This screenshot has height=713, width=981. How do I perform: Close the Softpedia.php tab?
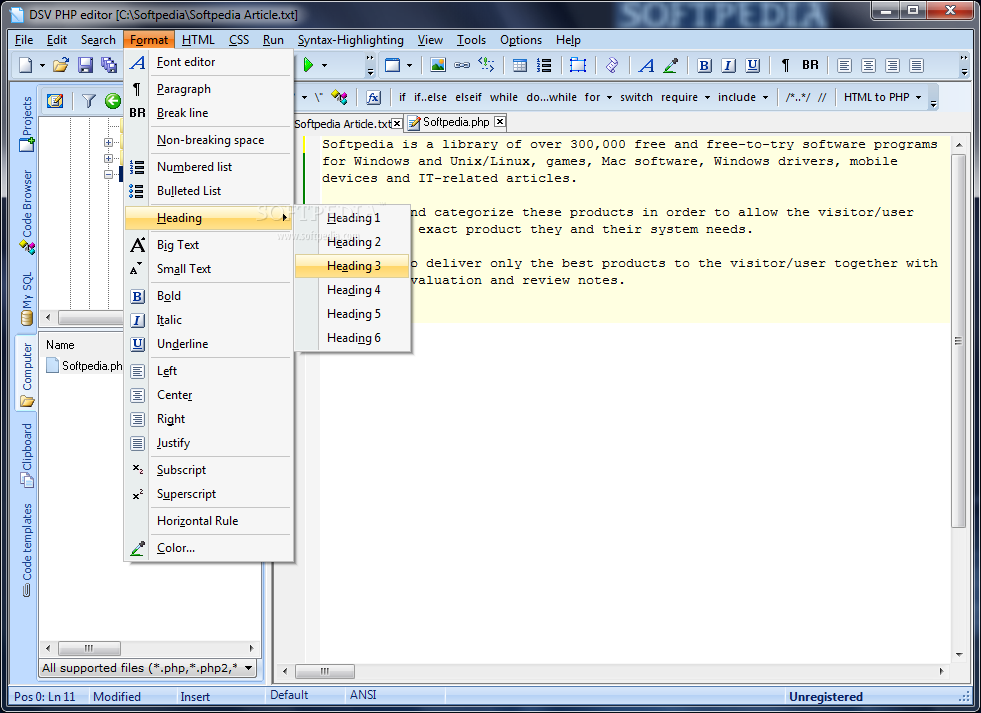tap(500, 122)
